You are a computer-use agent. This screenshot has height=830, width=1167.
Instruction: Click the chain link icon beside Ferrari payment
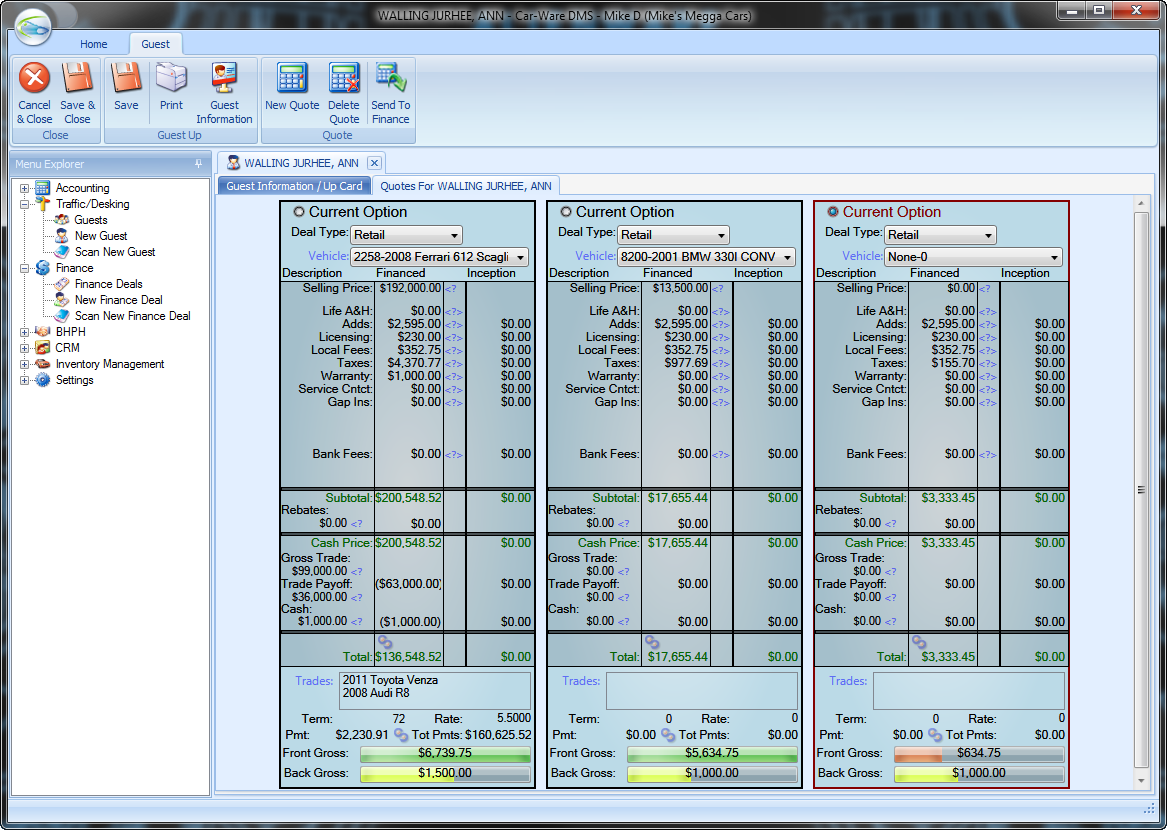(401, 735)
